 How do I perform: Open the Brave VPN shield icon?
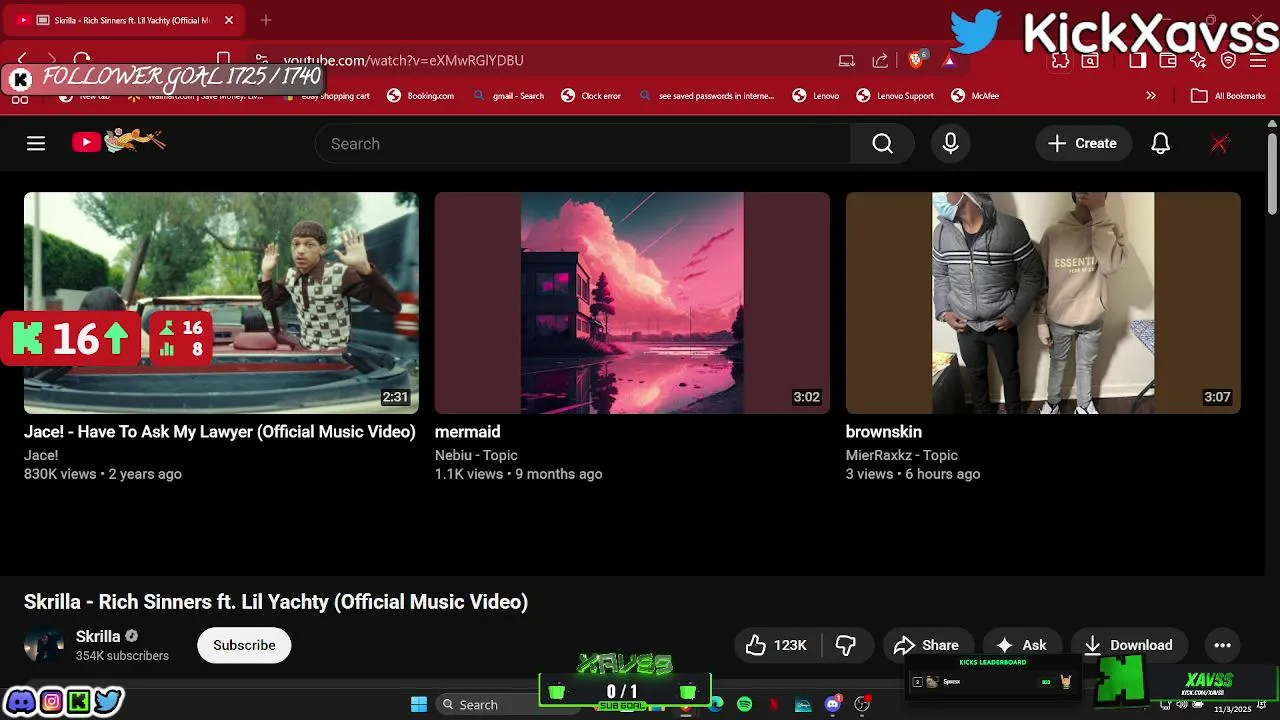click(x=1229, y=60)
